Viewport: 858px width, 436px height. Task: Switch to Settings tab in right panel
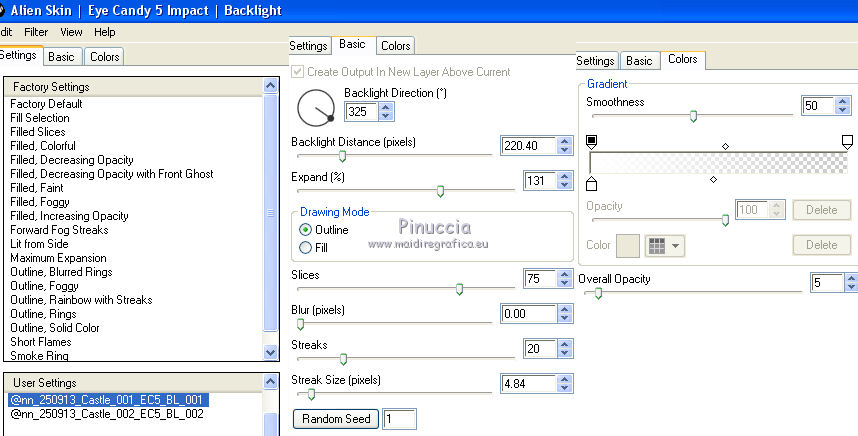click(595, 61)
